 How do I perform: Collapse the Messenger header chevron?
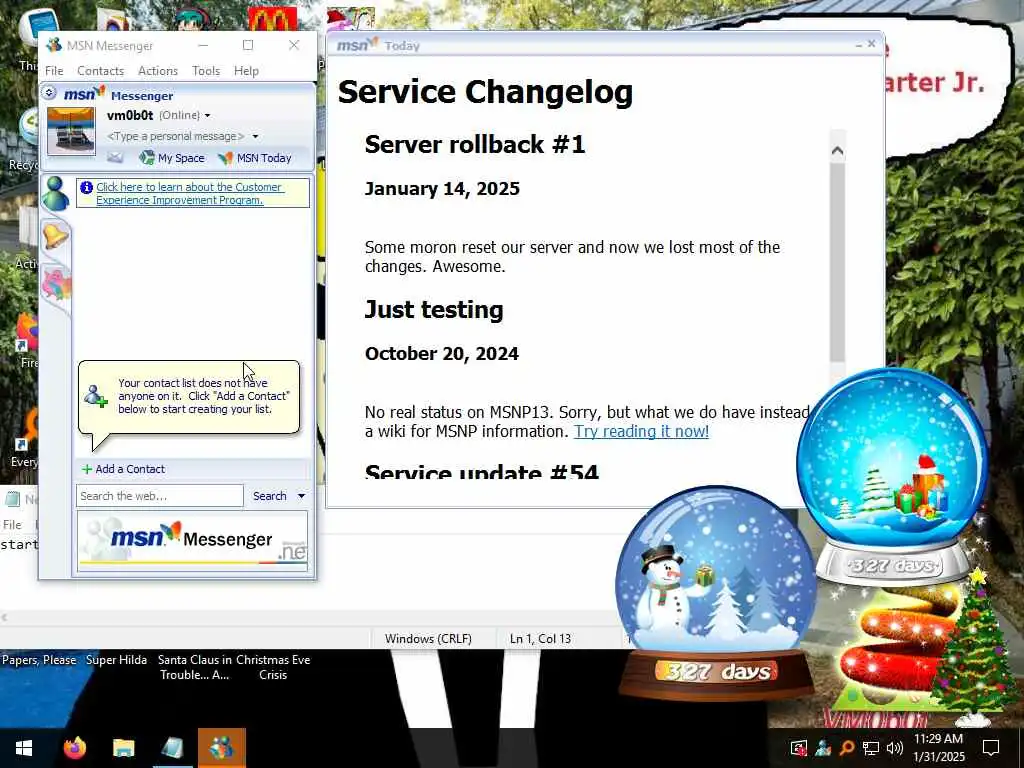(x=49, y=93)
